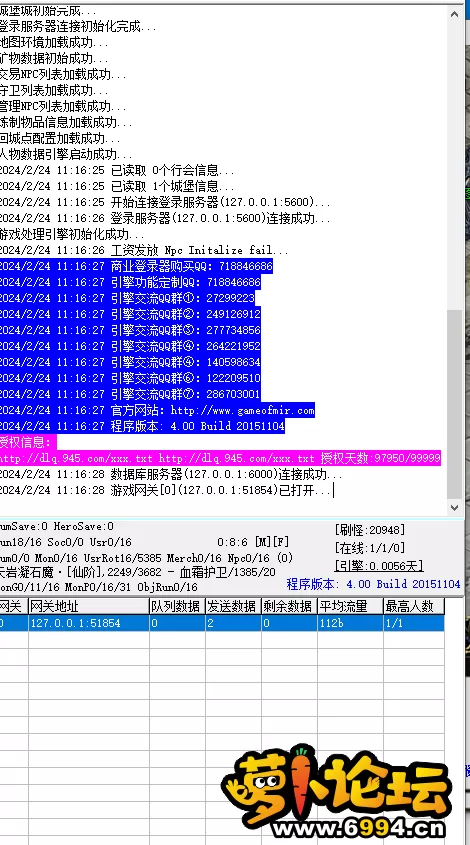470x845 pixels.
Task: Click the 平均流量 column header
Action: 350,606
